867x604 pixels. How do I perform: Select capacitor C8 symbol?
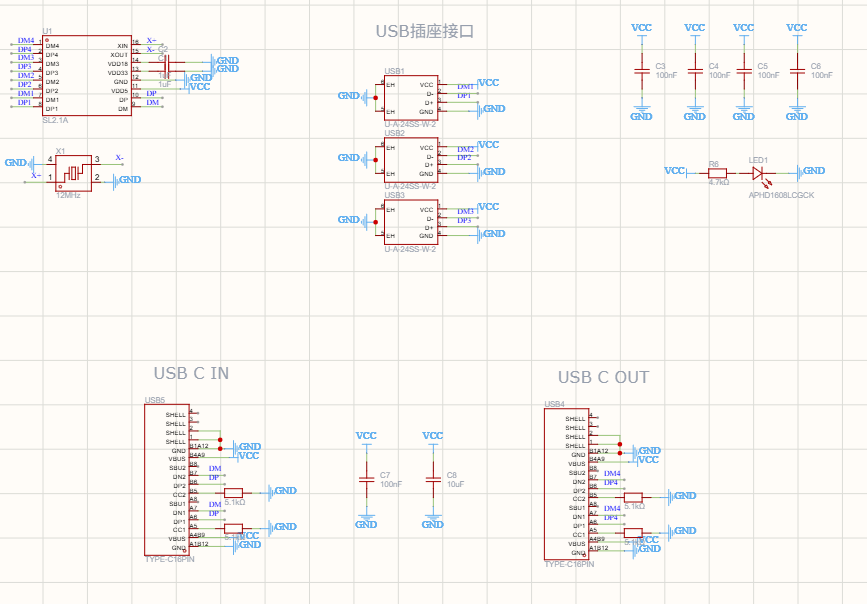pyautogui.click(x=433, y=480)
